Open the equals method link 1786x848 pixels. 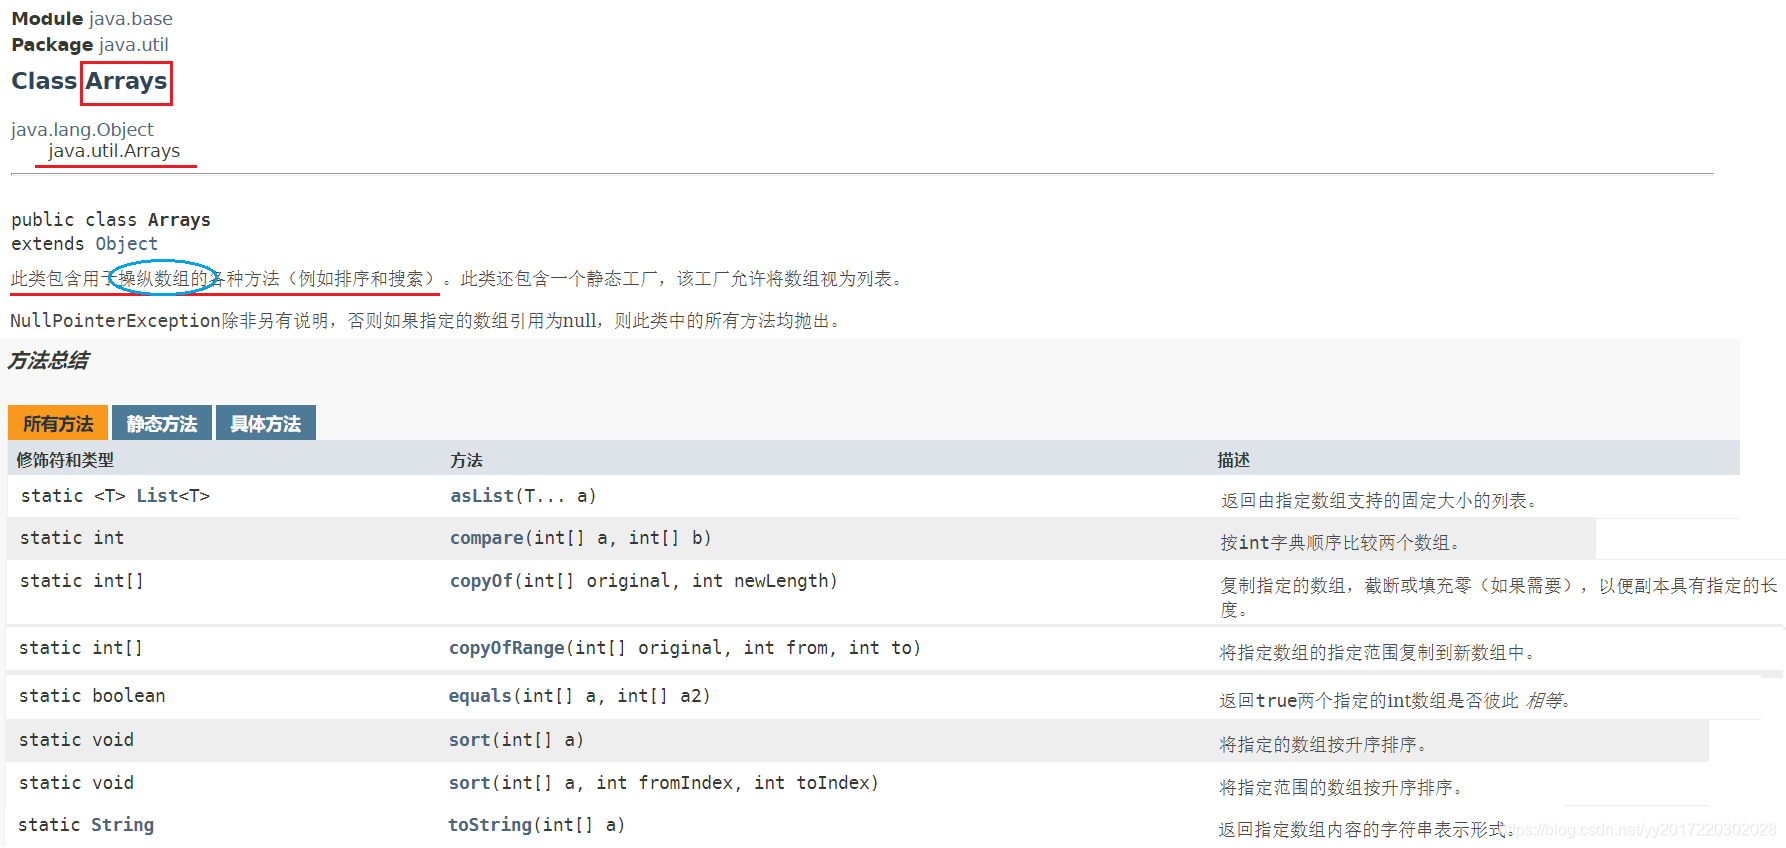tap(480, 696)
